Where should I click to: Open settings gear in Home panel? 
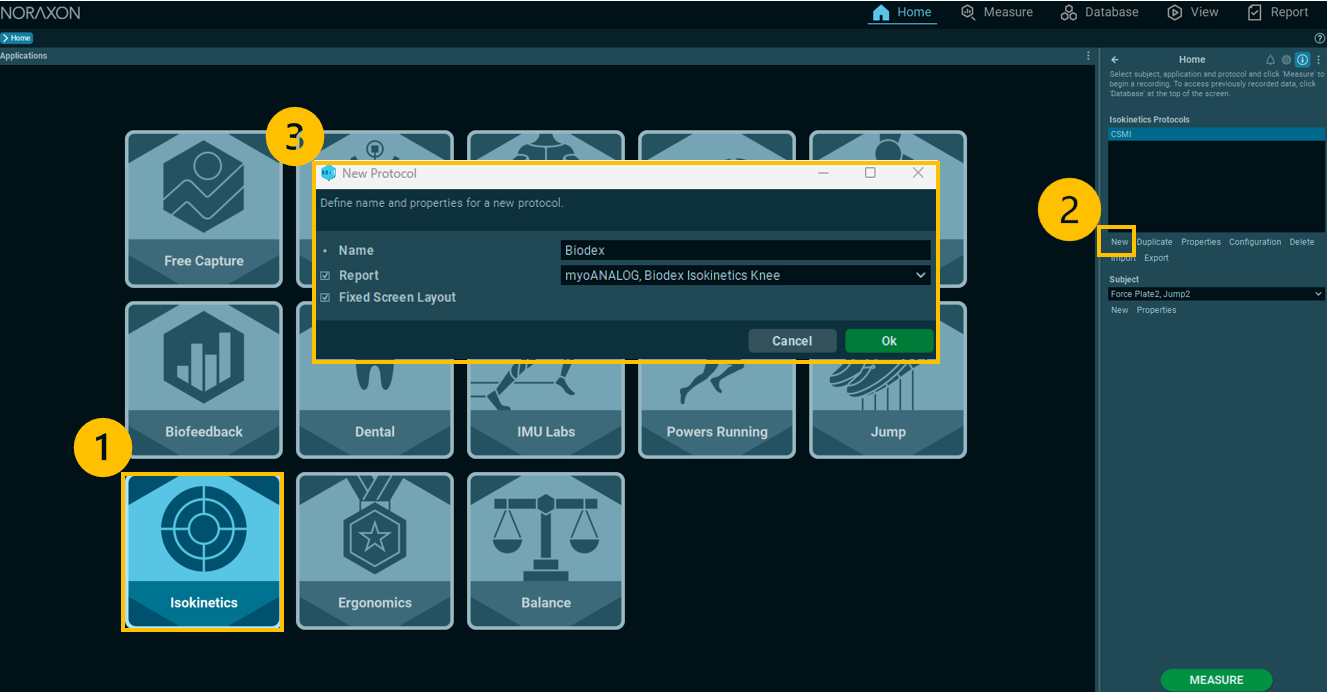(1287, 60)
